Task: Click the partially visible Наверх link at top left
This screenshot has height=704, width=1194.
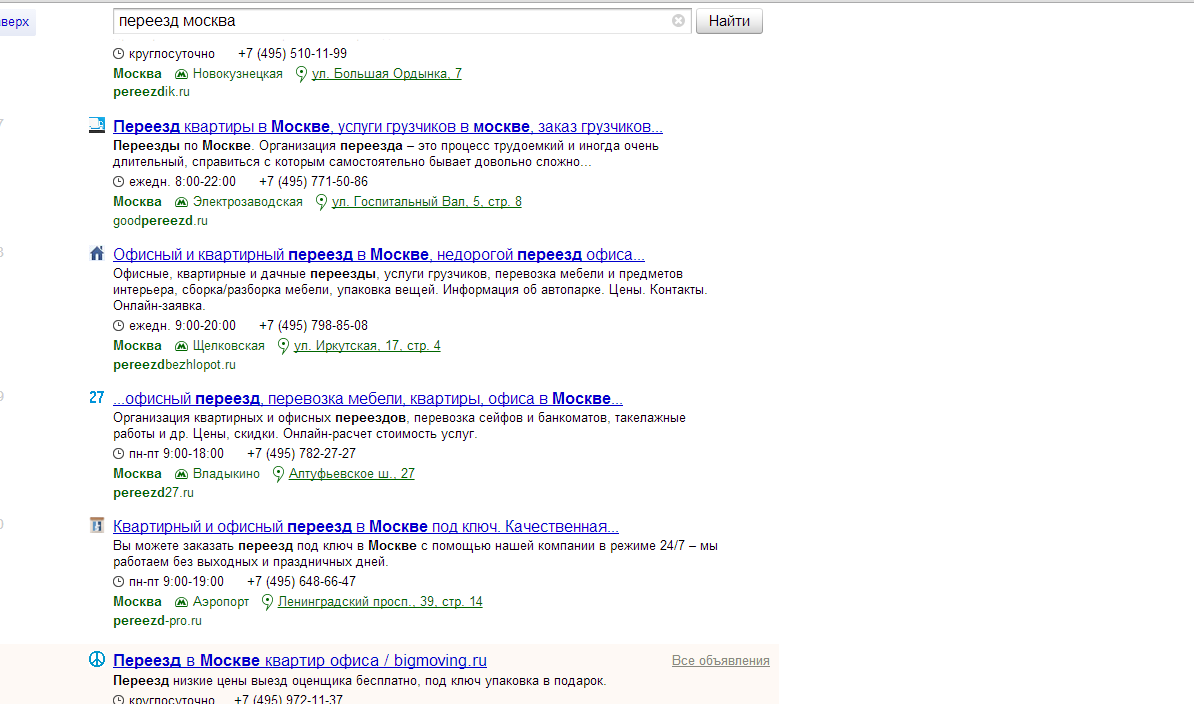Action: pos(15,21)
